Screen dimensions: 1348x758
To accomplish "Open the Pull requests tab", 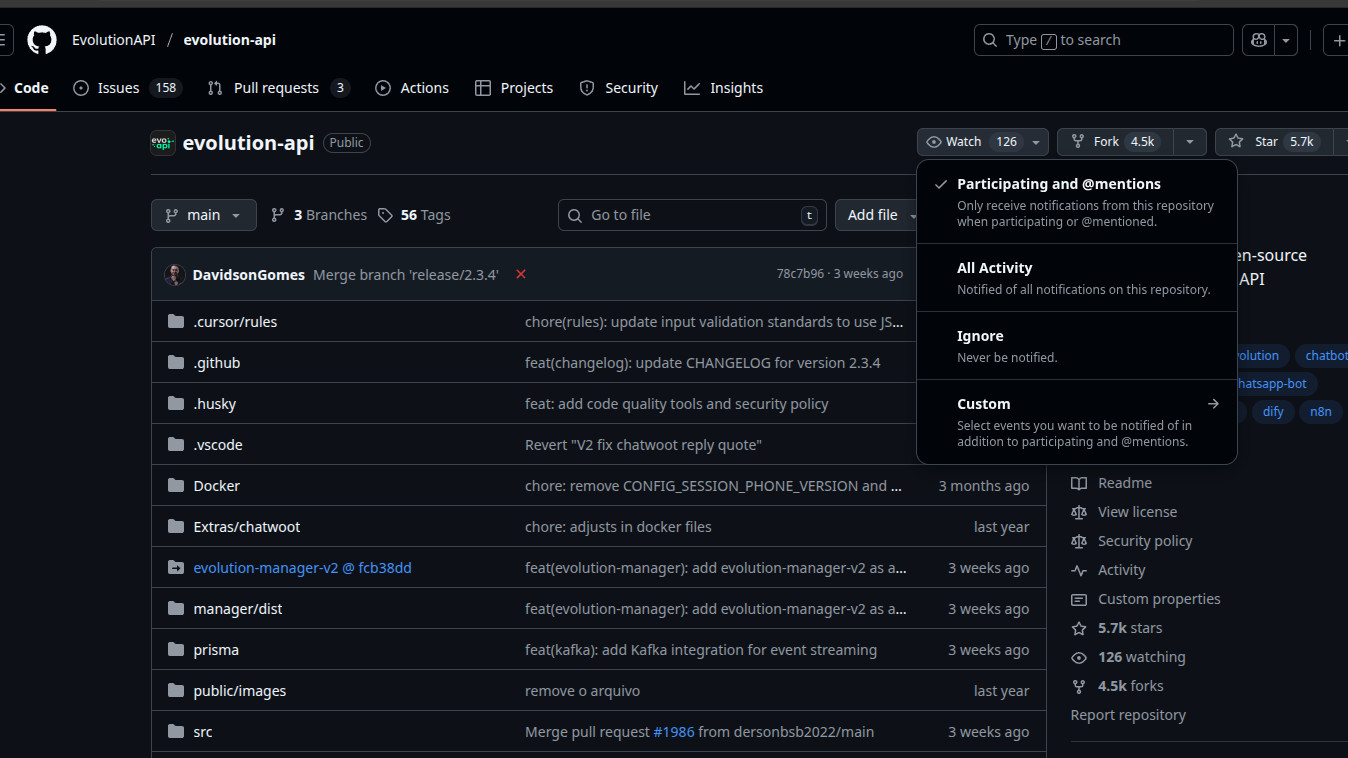I will [x=278, y=88].
